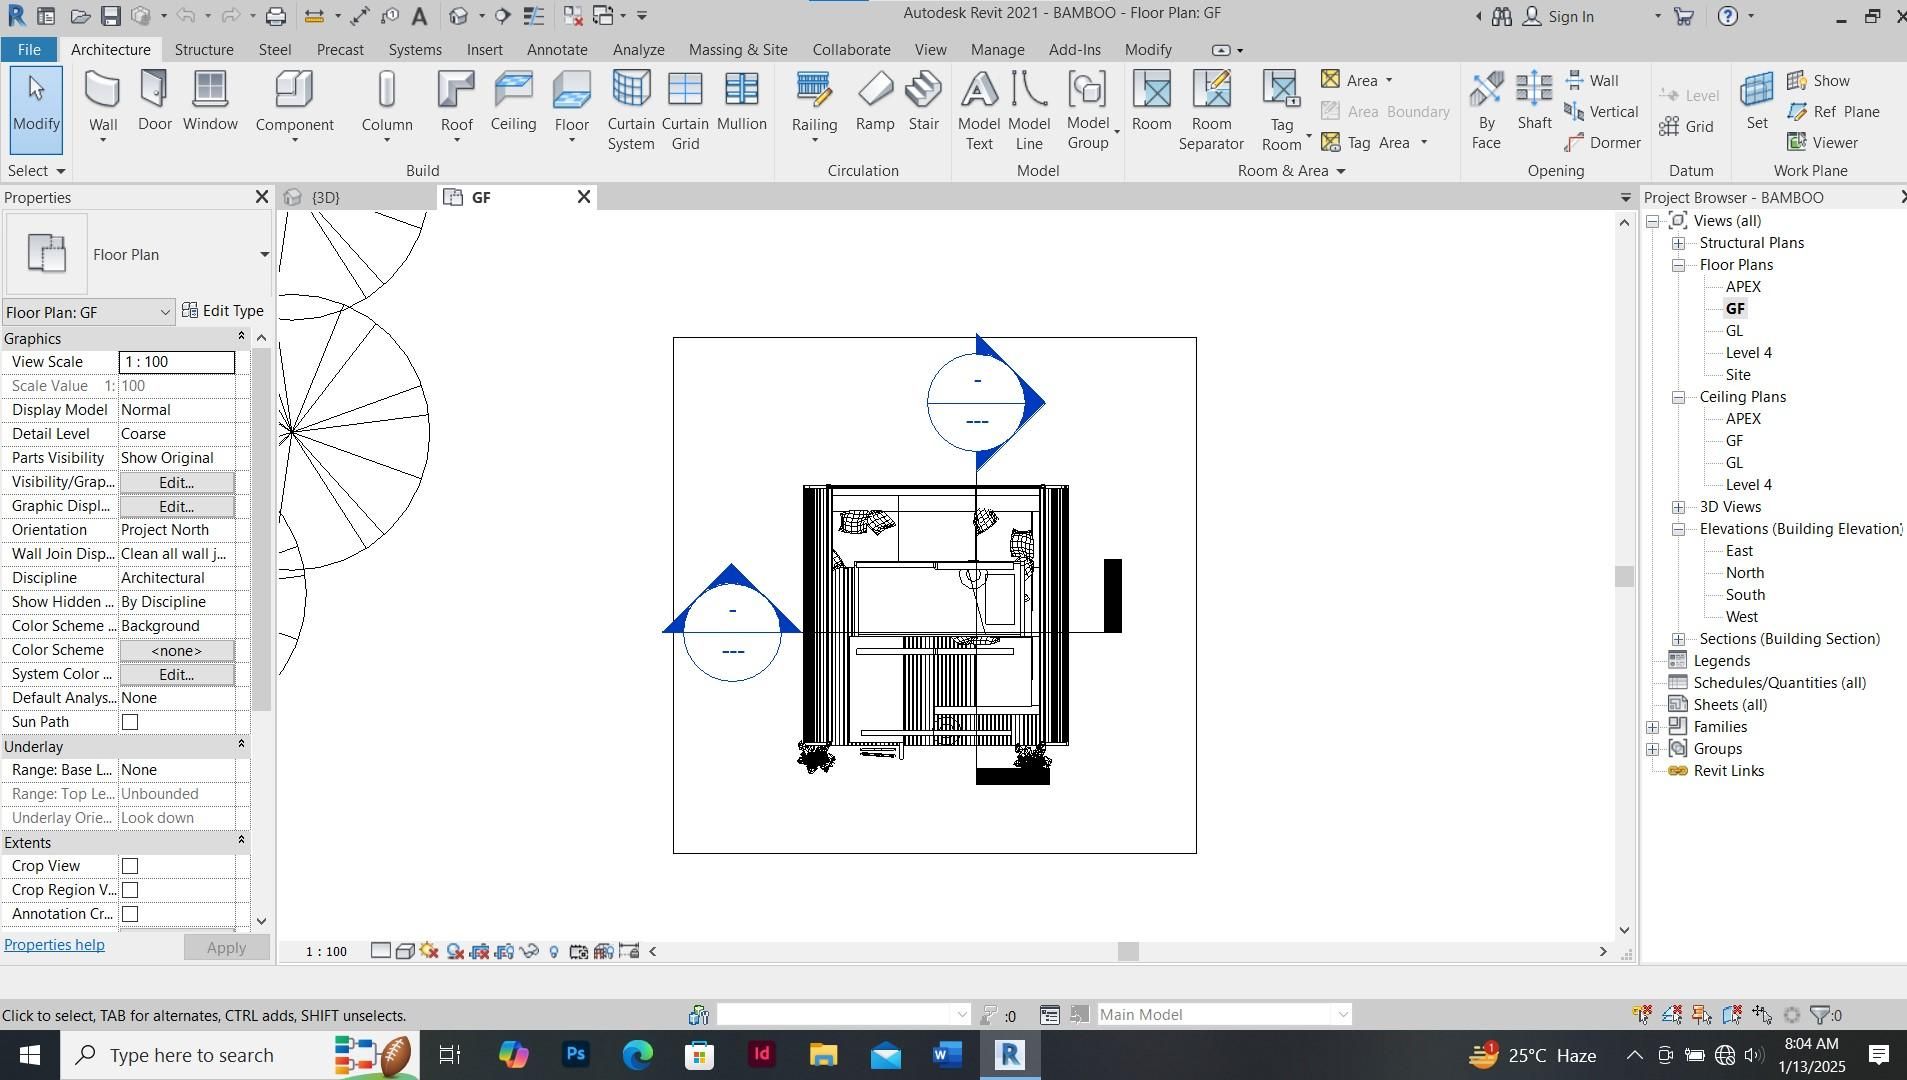Select the Mullion tool

coord(741,103)
